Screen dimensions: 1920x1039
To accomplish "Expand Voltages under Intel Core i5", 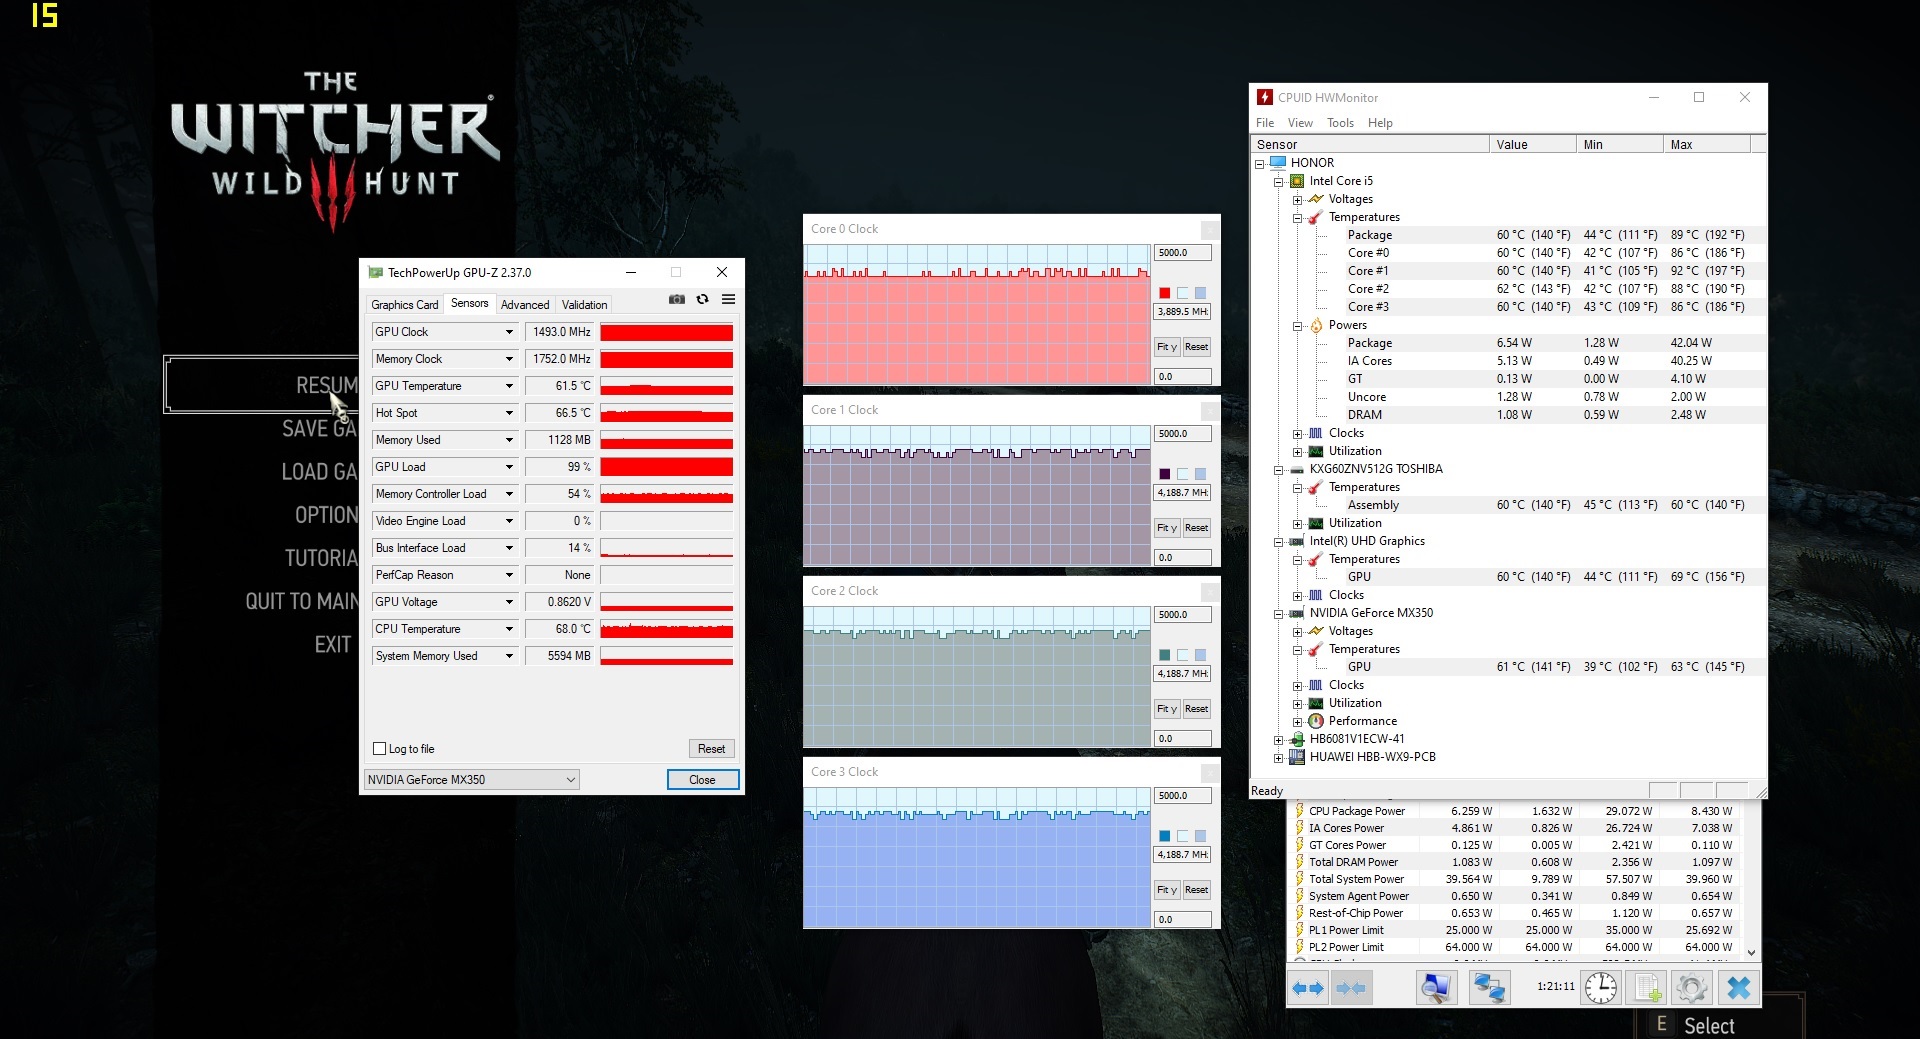I will click(1297, 200).
